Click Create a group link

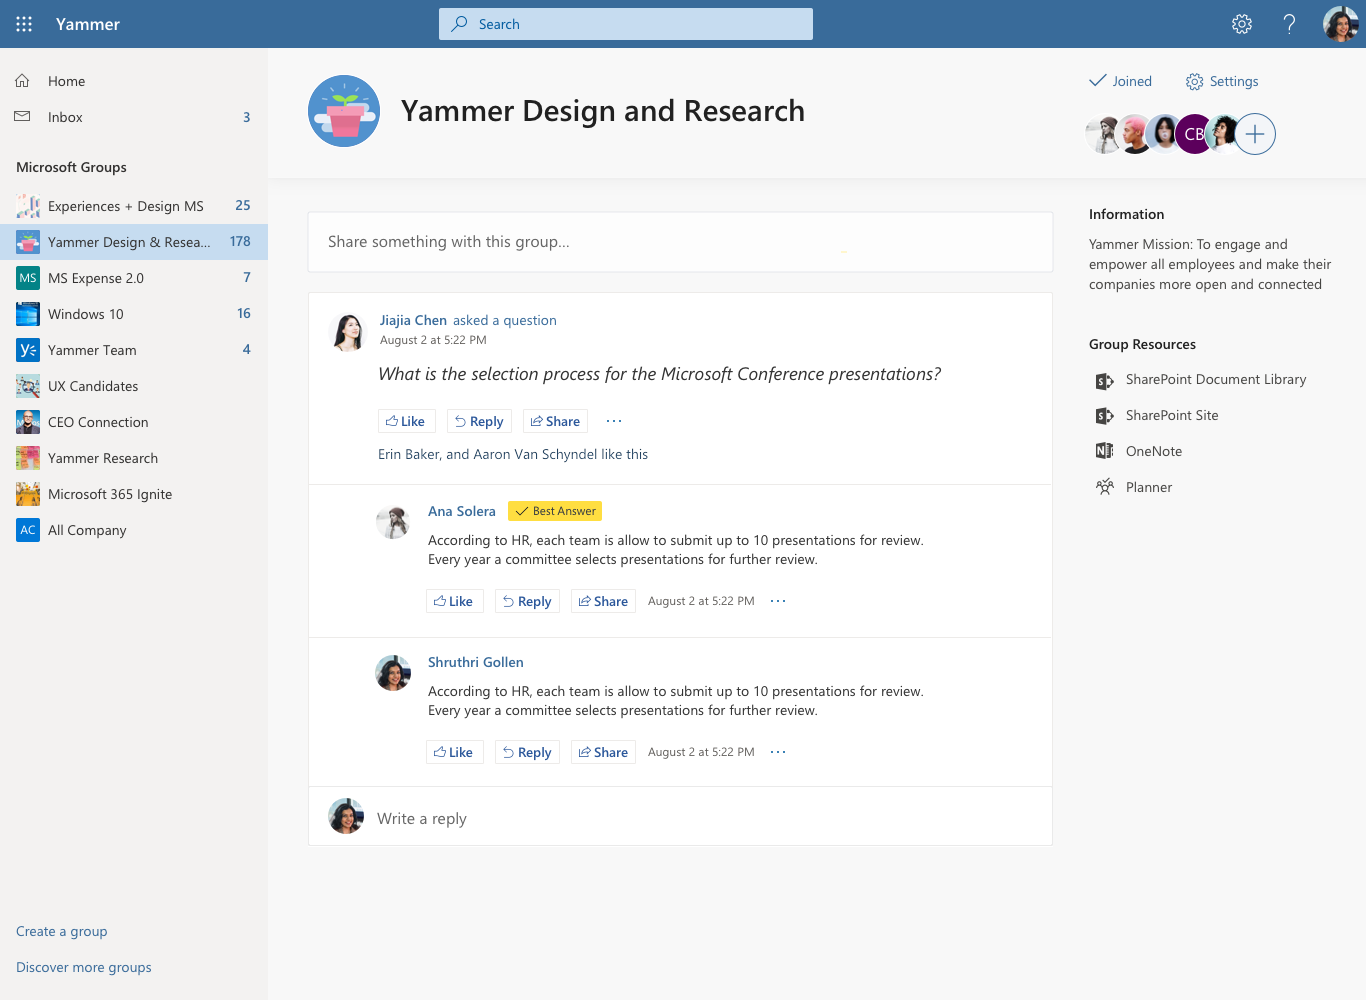pyautogui.click(x=62, y=931)
